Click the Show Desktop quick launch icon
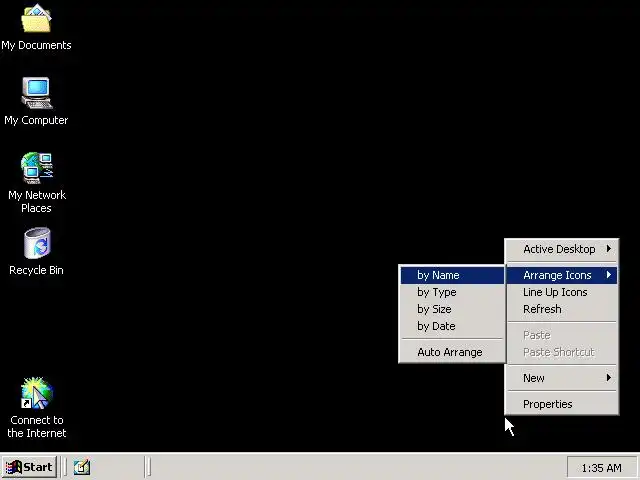This screenshot has width=640, height=480. point(82,467)
